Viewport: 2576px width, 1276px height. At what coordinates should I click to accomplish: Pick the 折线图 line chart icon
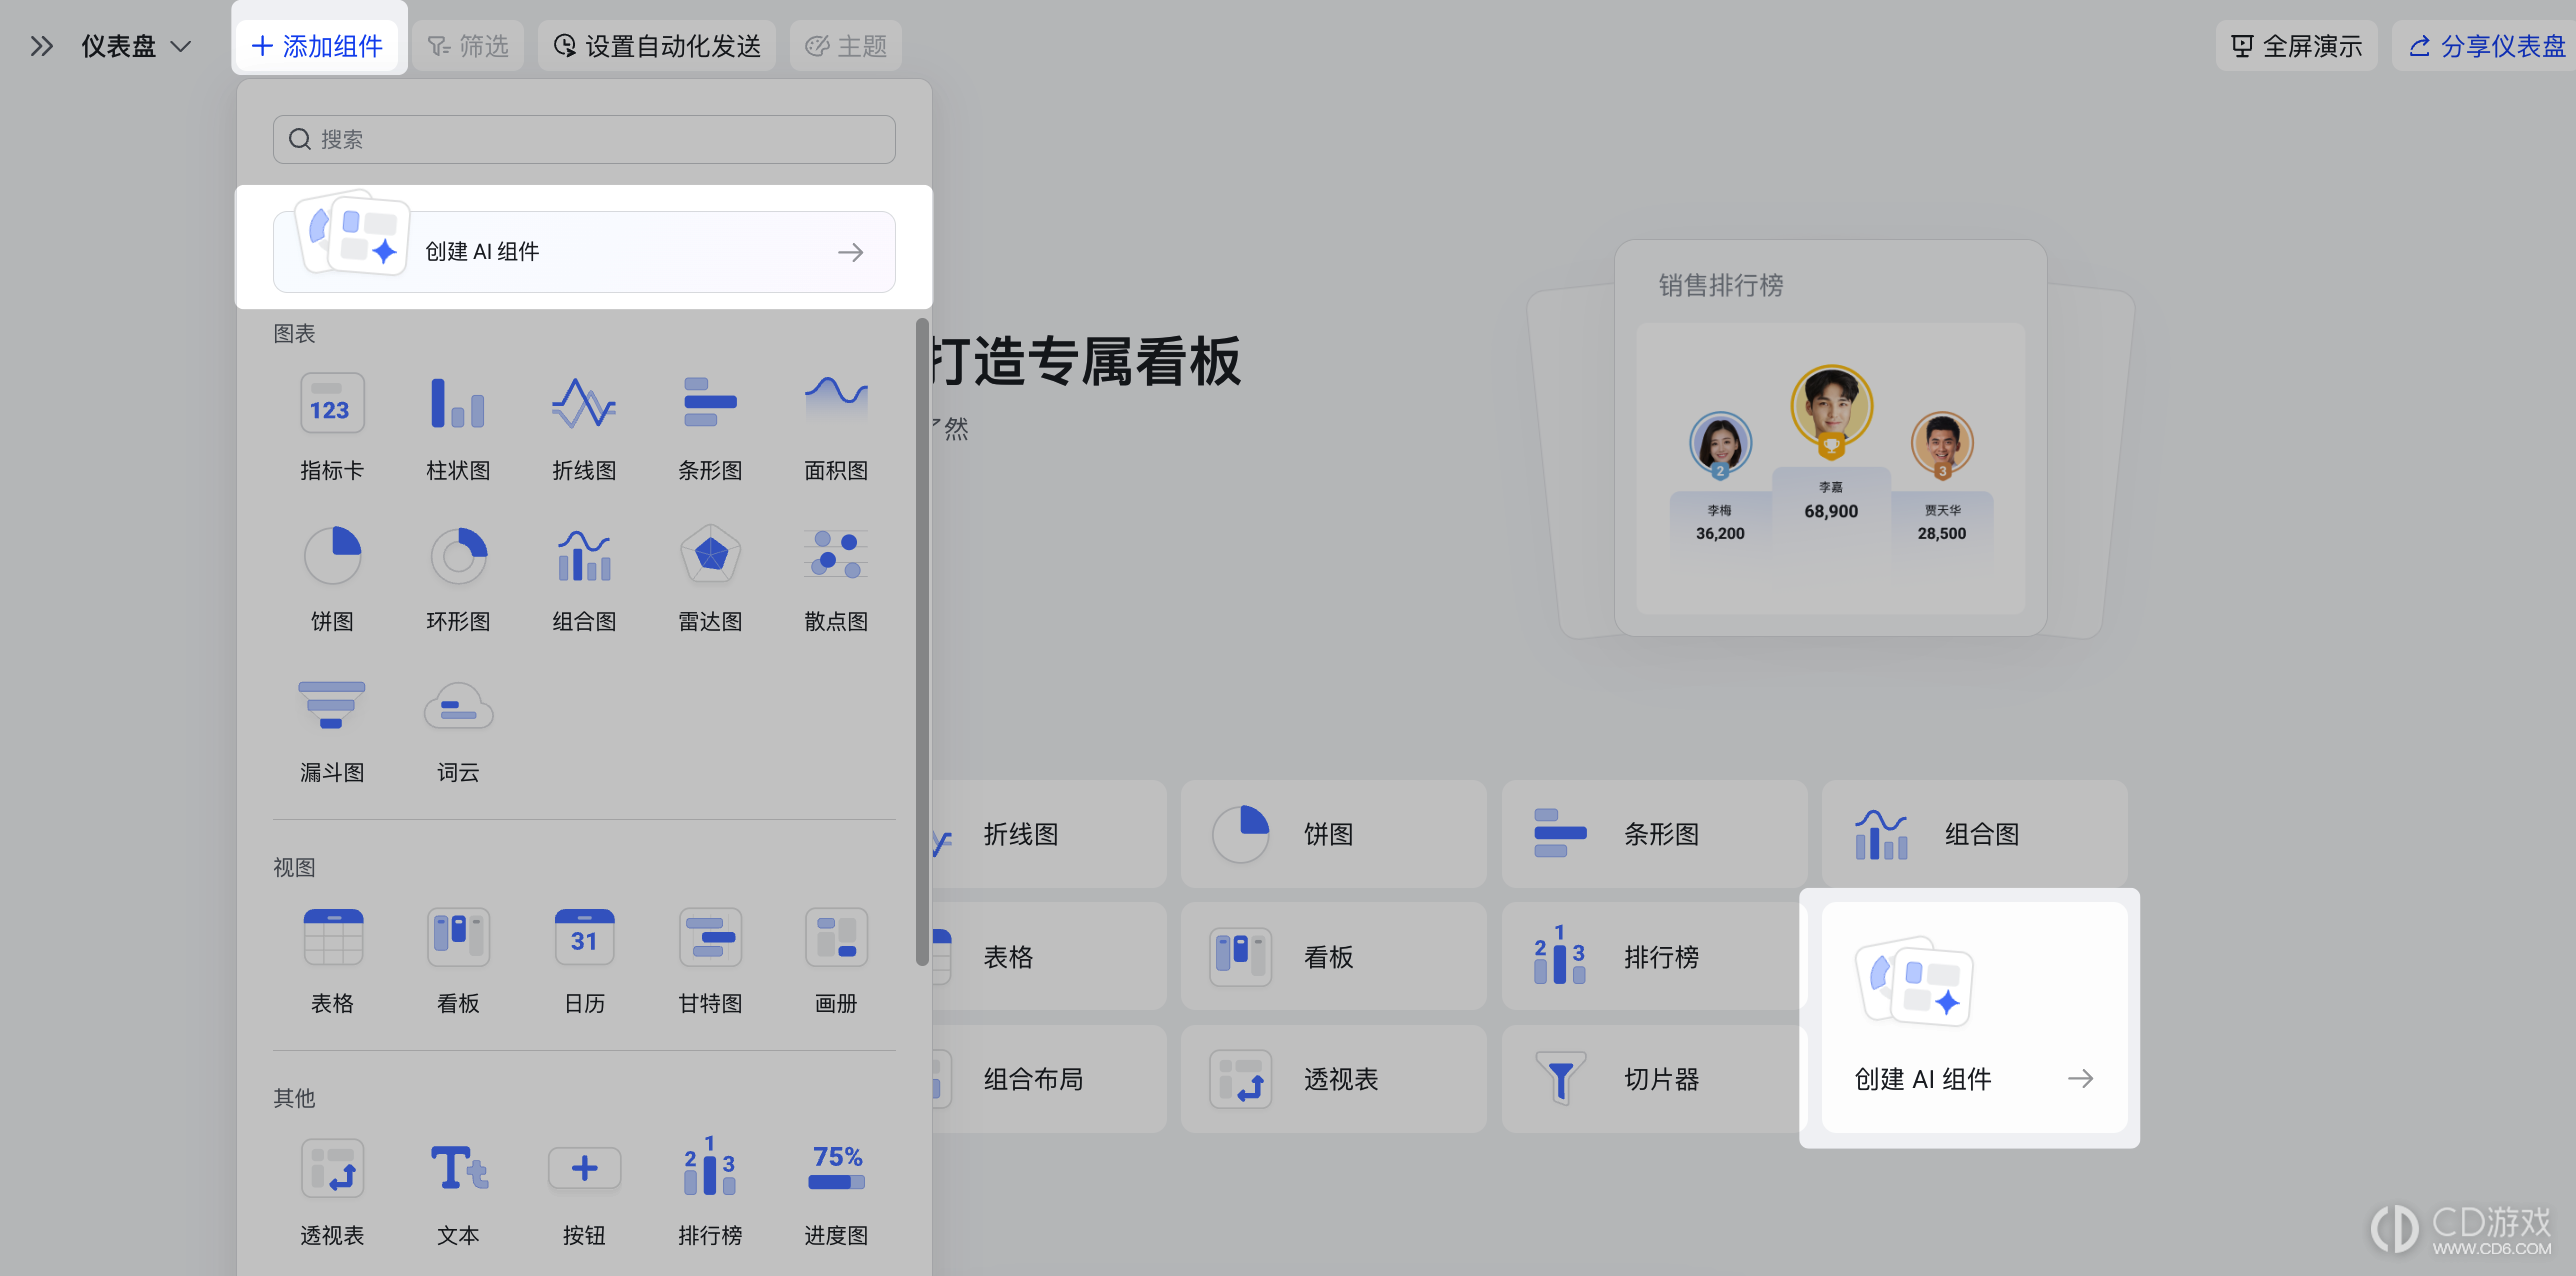pos(584,403)
